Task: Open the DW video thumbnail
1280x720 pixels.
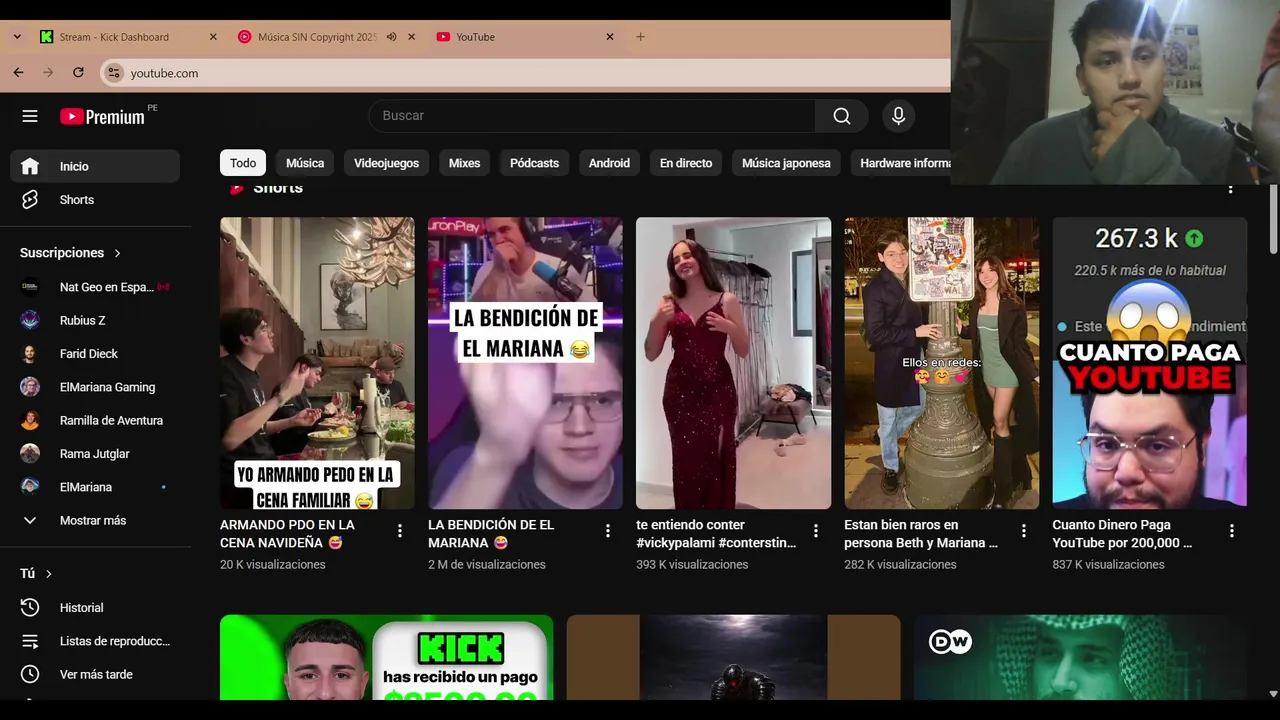Action: [x=1080, y=658]
